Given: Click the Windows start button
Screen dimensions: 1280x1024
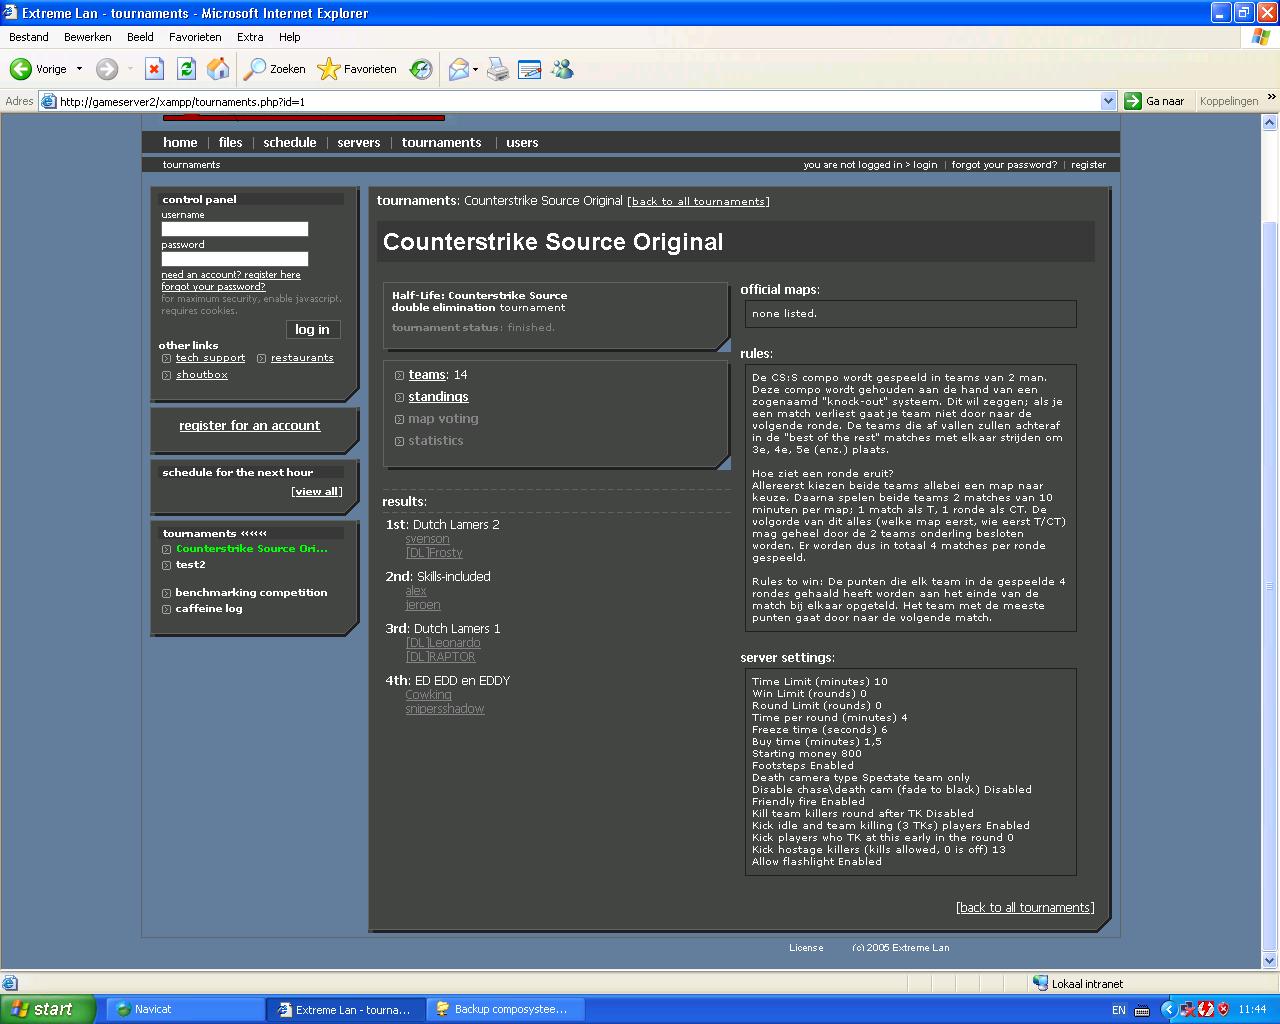Looking at the screenshot, I should (47, 1009).
